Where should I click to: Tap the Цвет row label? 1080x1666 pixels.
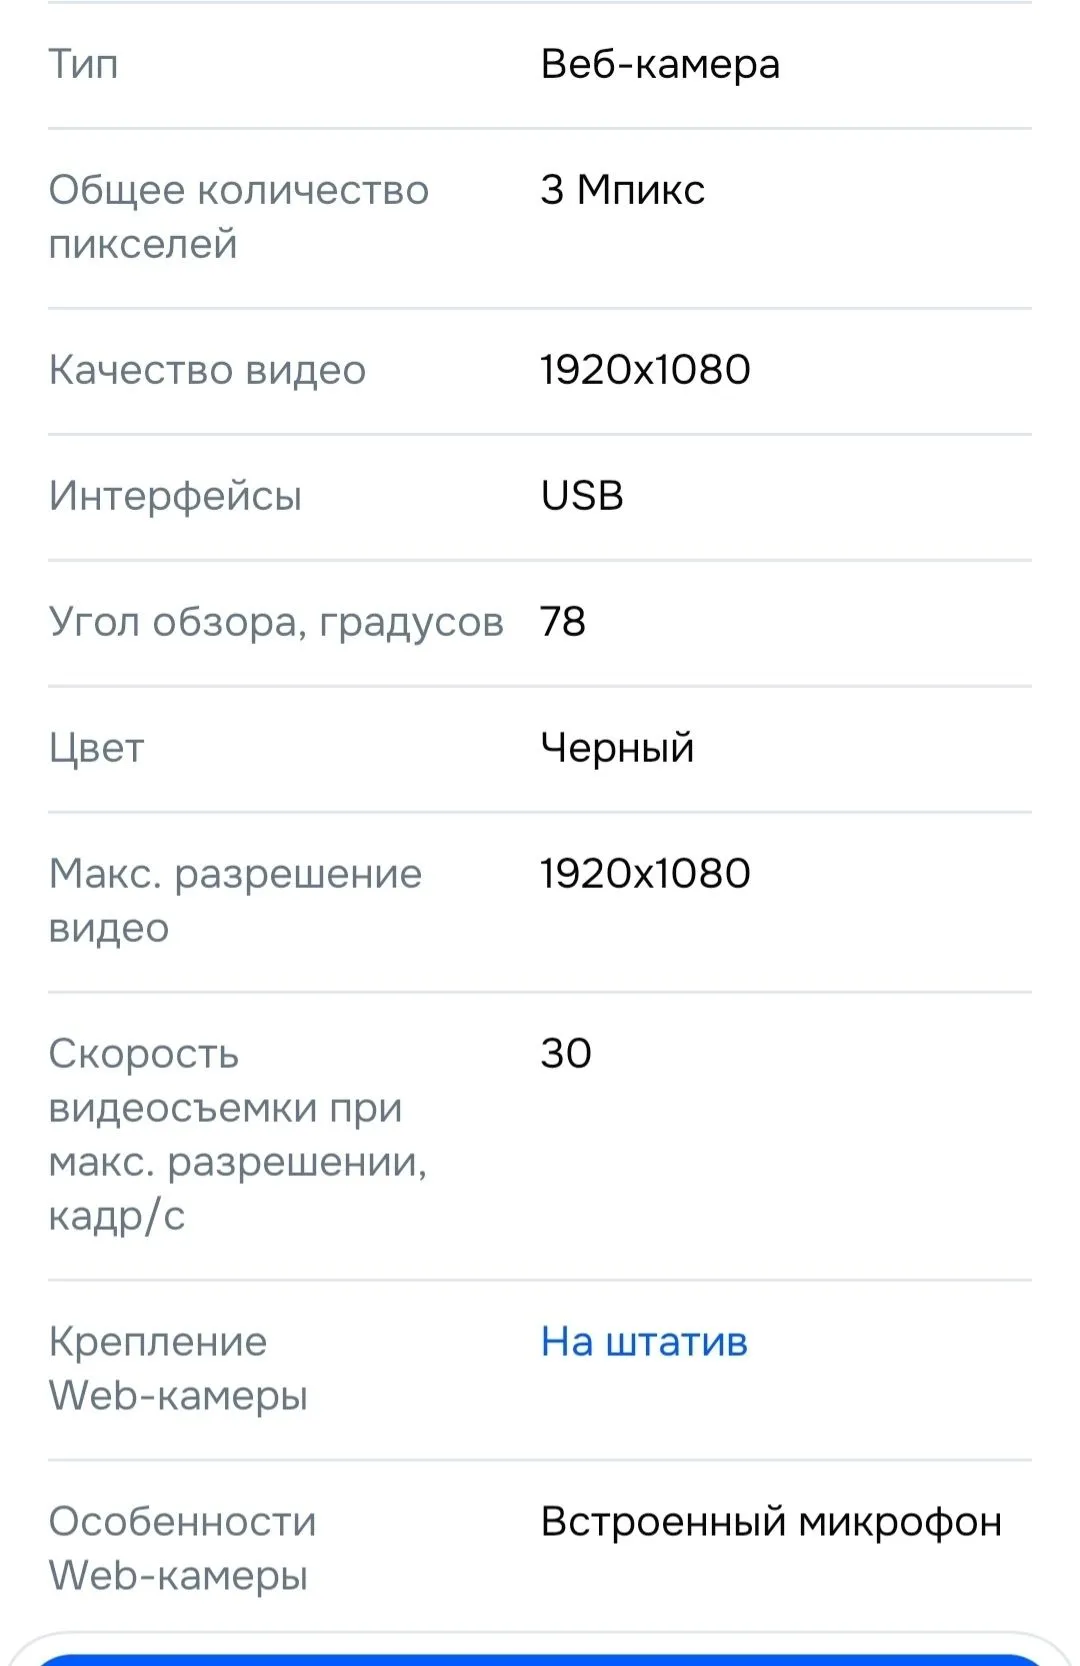tap(97, 748)
